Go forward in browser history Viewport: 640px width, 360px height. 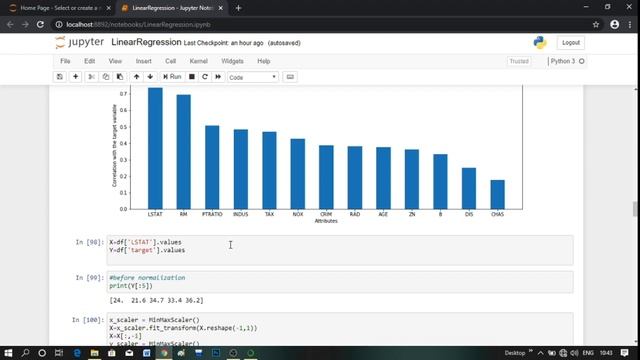(x=25, y=24)
